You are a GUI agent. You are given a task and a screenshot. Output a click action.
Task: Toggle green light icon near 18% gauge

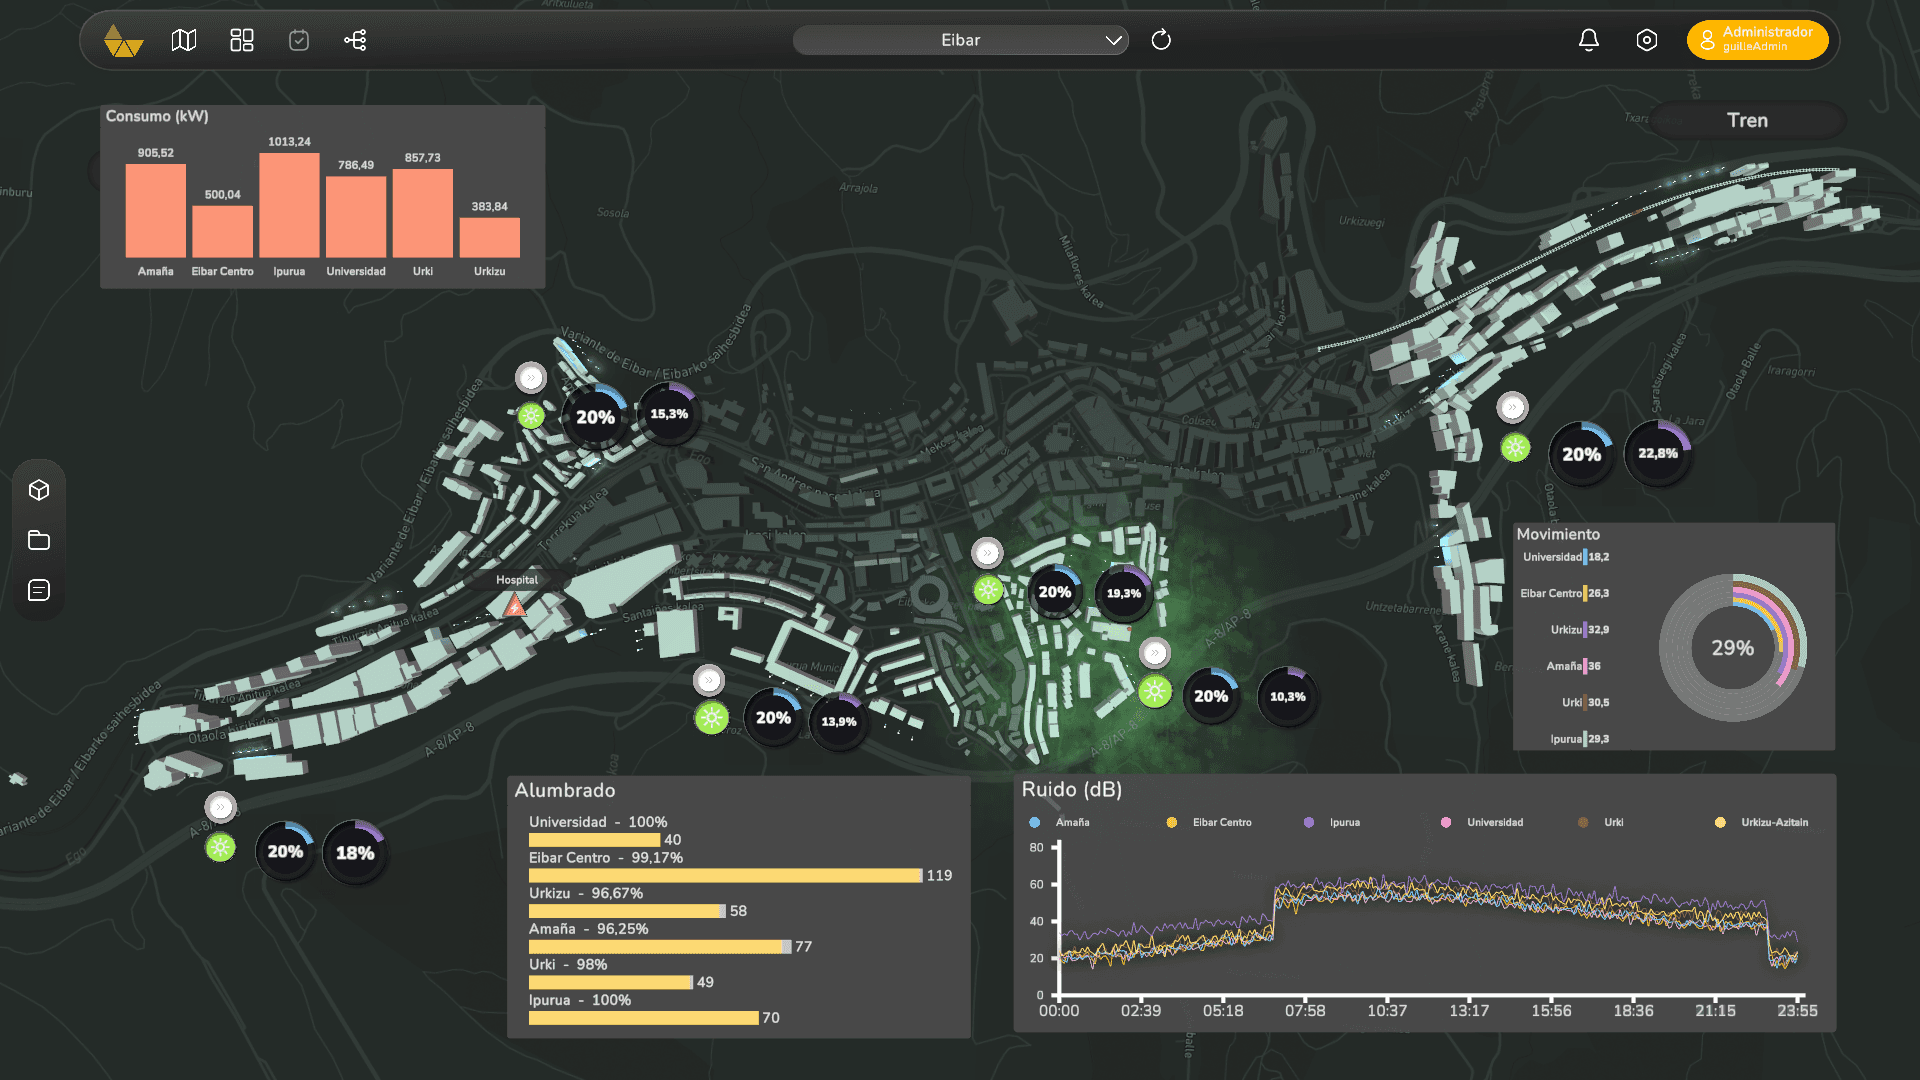pyautogui.click(x=220, y=848)
